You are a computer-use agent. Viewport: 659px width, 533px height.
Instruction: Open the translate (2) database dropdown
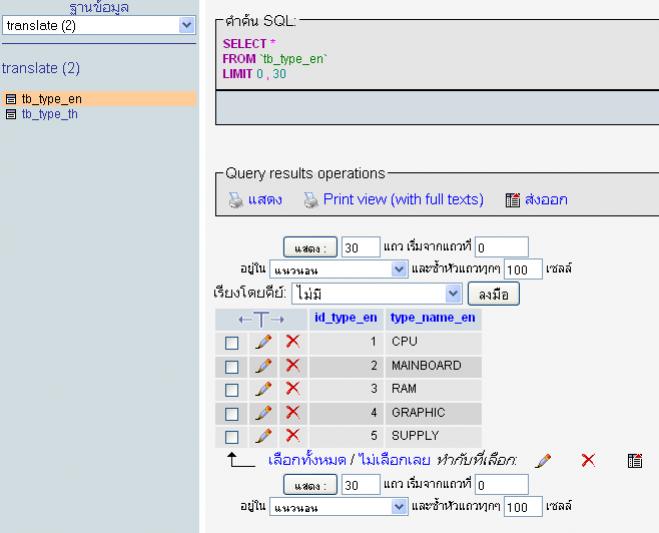point(99,25)
